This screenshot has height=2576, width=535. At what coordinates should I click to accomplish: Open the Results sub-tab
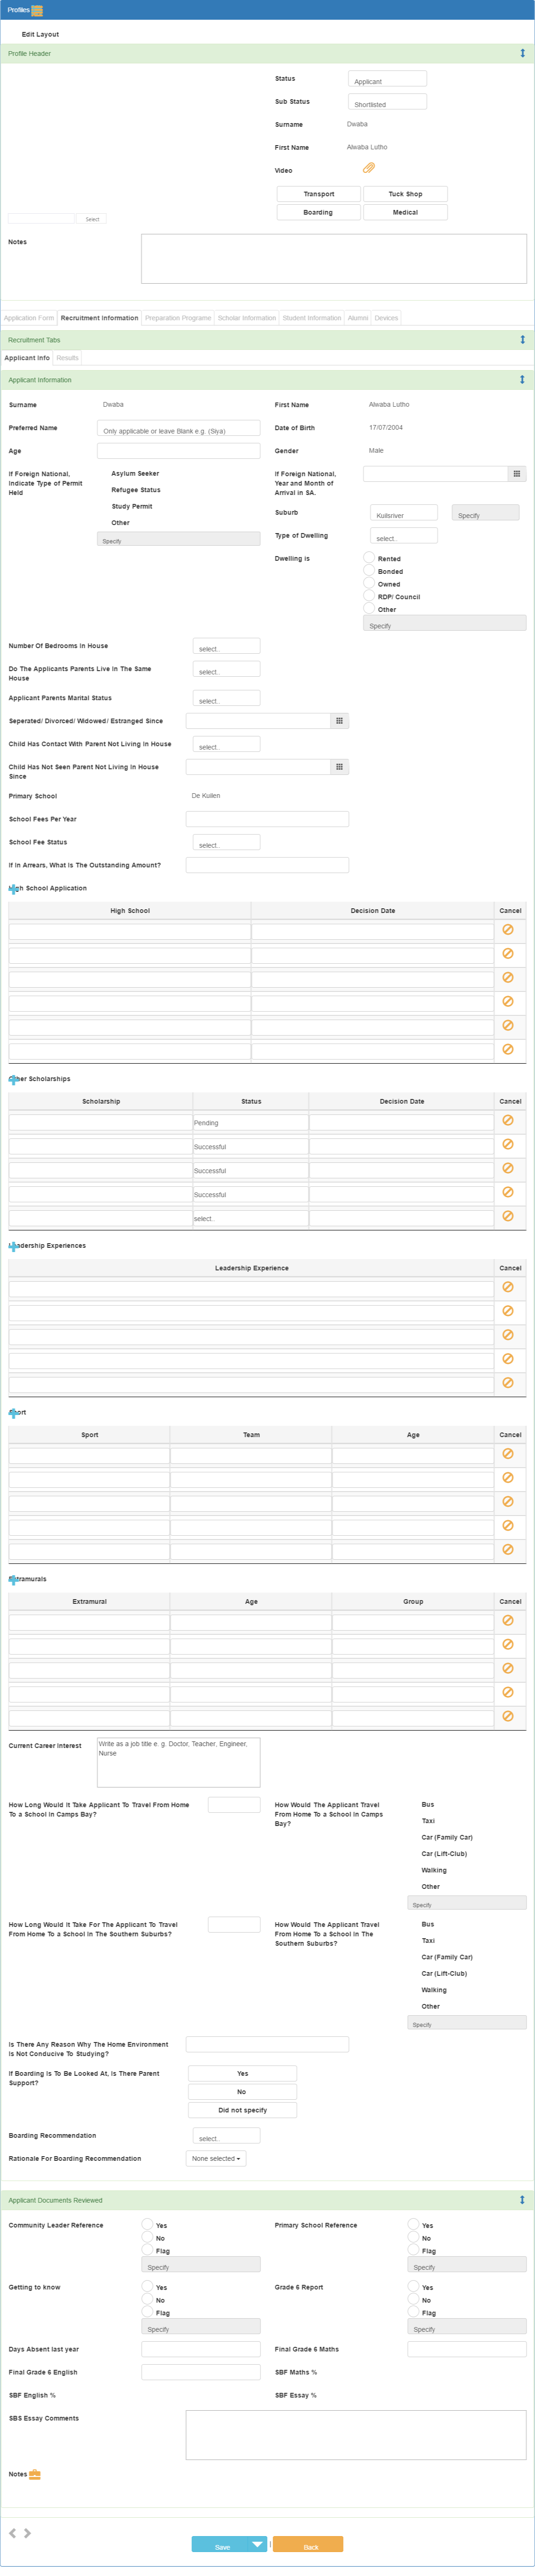coord(67,358)
